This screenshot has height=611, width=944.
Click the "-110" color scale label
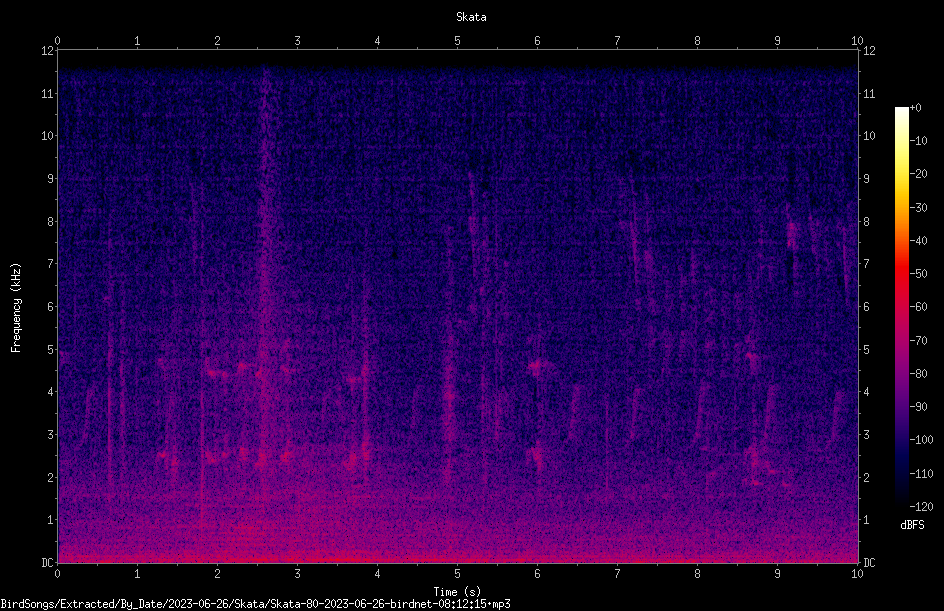coord(921,474)
